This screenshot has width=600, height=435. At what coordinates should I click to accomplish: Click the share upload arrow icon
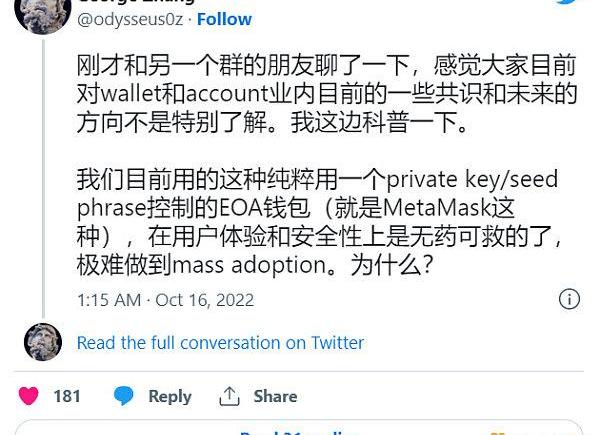(229, 396)
